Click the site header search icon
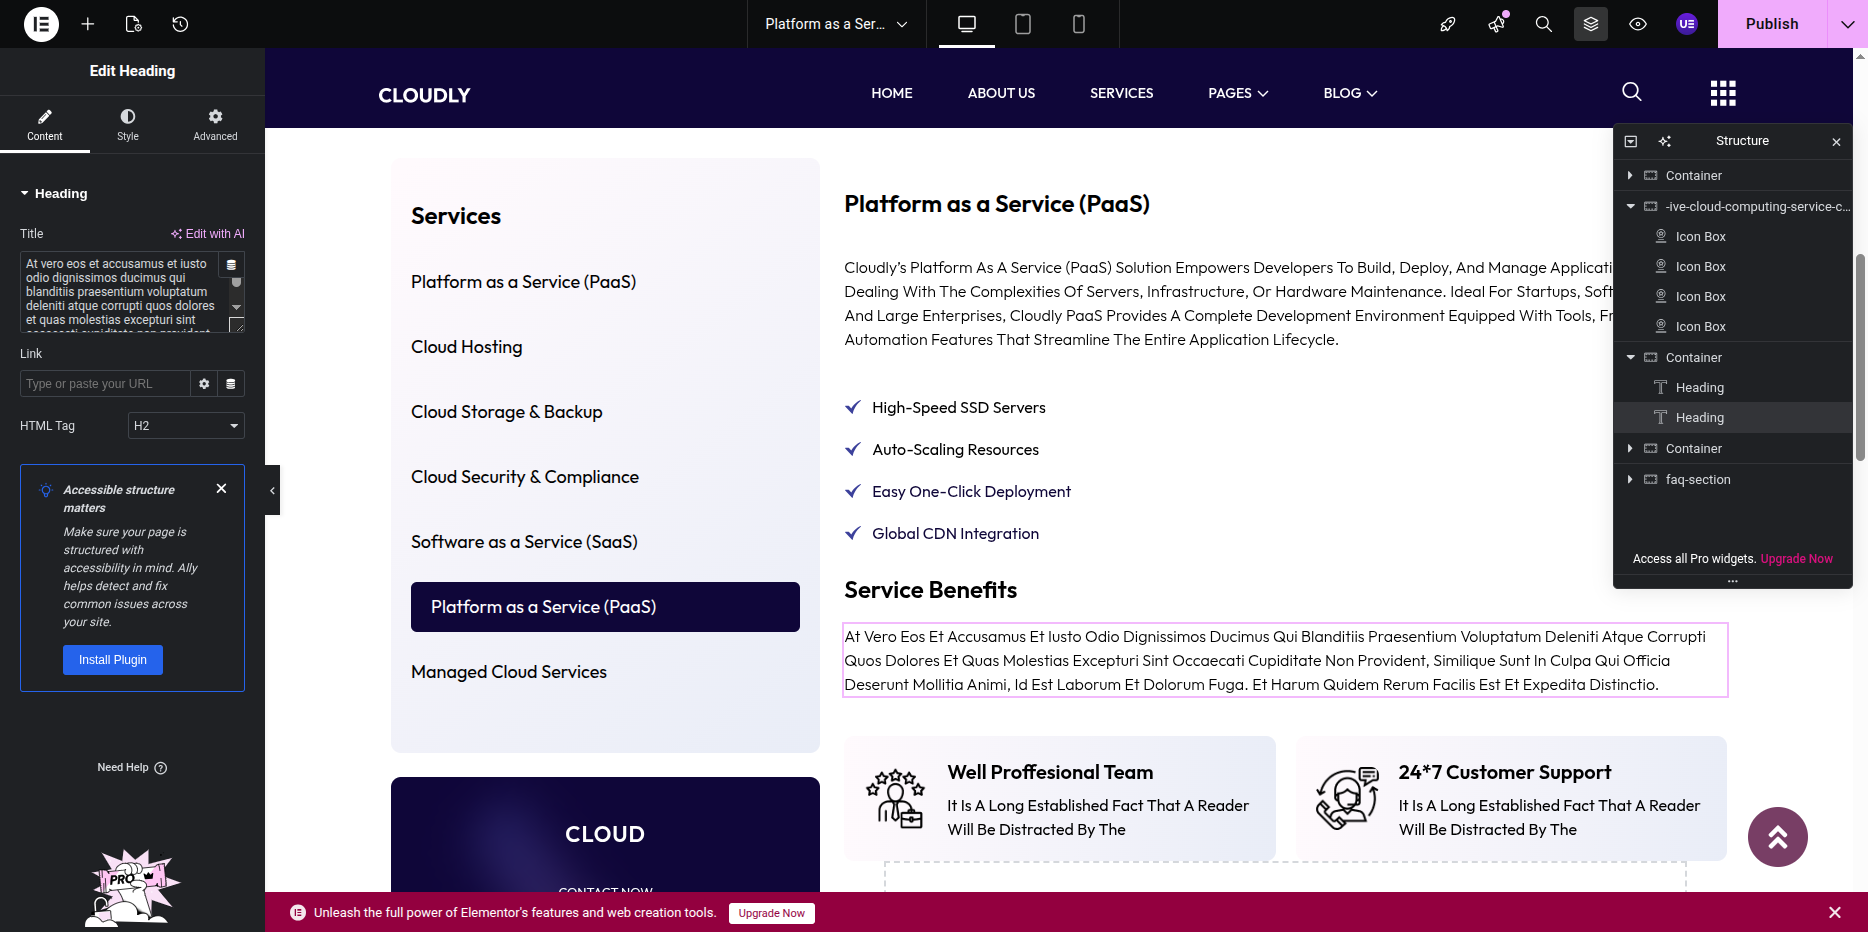Screen dimensions: 1868x932 tap(1632, 92)
